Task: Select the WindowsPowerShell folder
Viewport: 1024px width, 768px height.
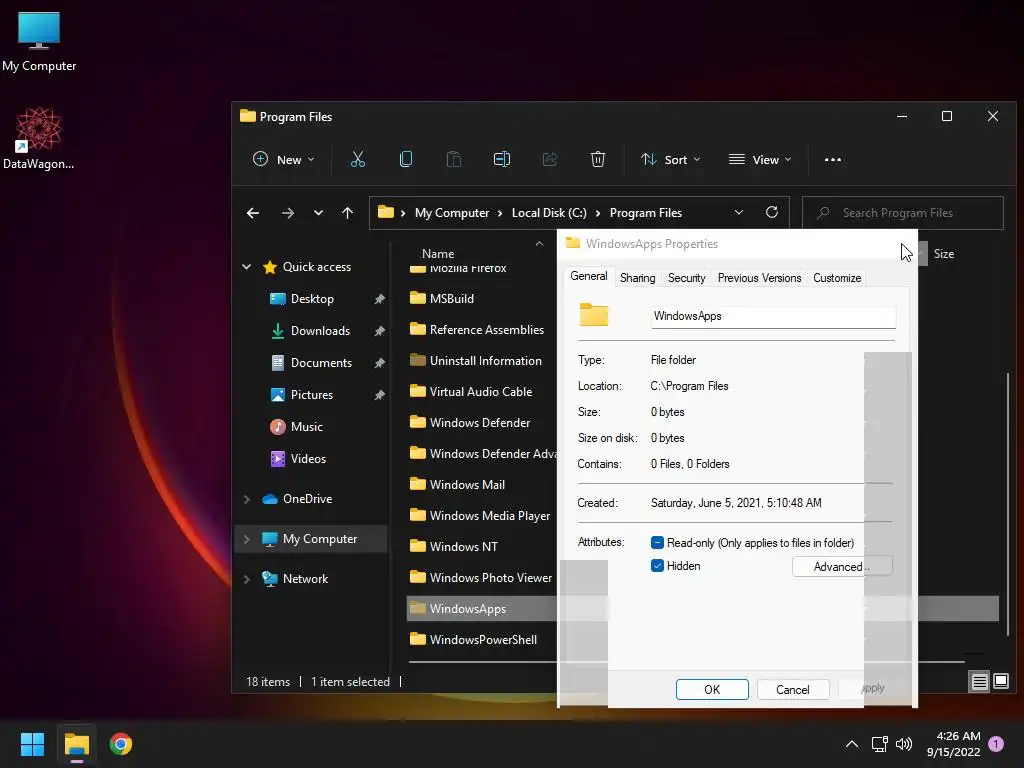Action: coord(483,639)
